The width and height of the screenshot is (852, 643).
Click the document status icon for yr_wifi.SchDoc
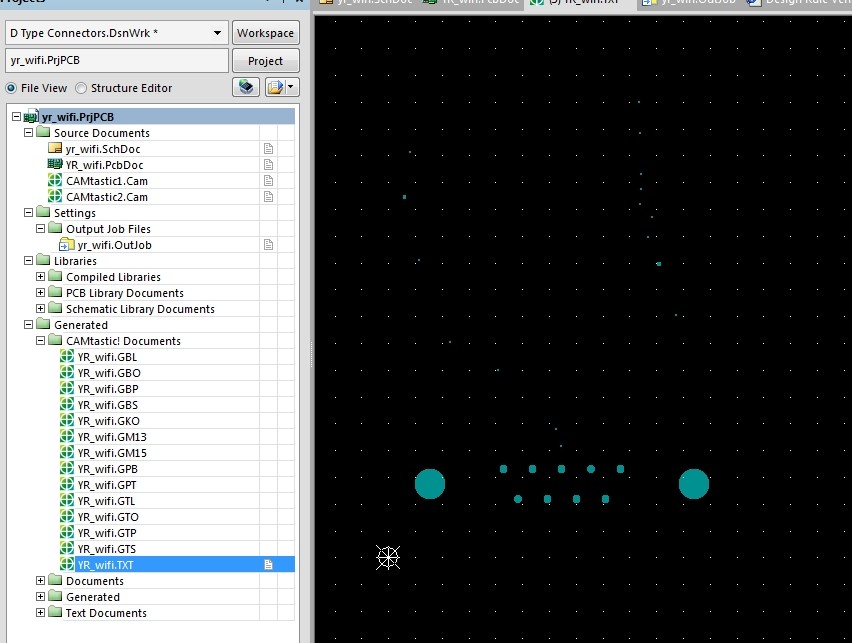pyautogui.click(x=268, y=148)
